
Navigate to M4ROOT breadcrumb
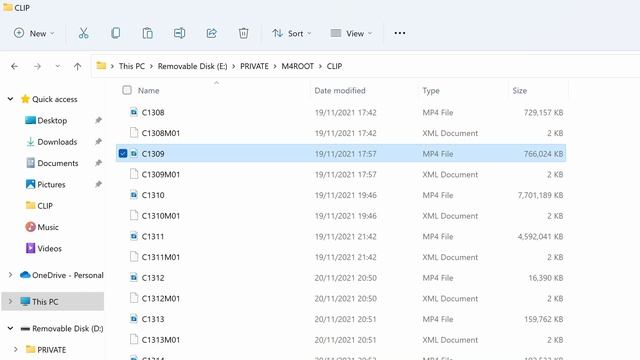(298, 66)
